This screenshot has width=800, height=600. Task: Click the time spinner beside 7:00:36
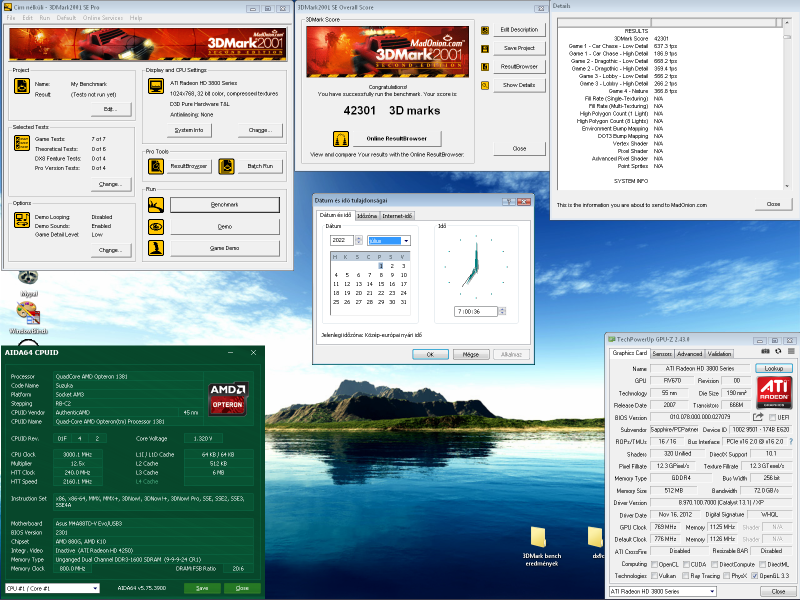pos(502,311)
